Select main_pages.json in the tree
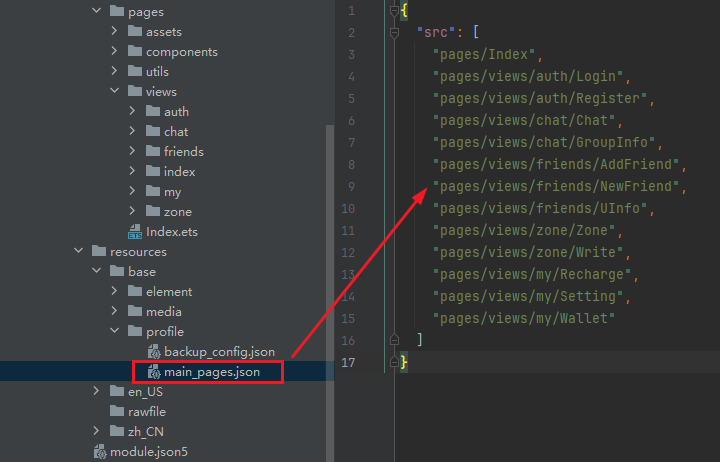Image resolution: width=720 pixels, height=462 pixels. (212, 372)
